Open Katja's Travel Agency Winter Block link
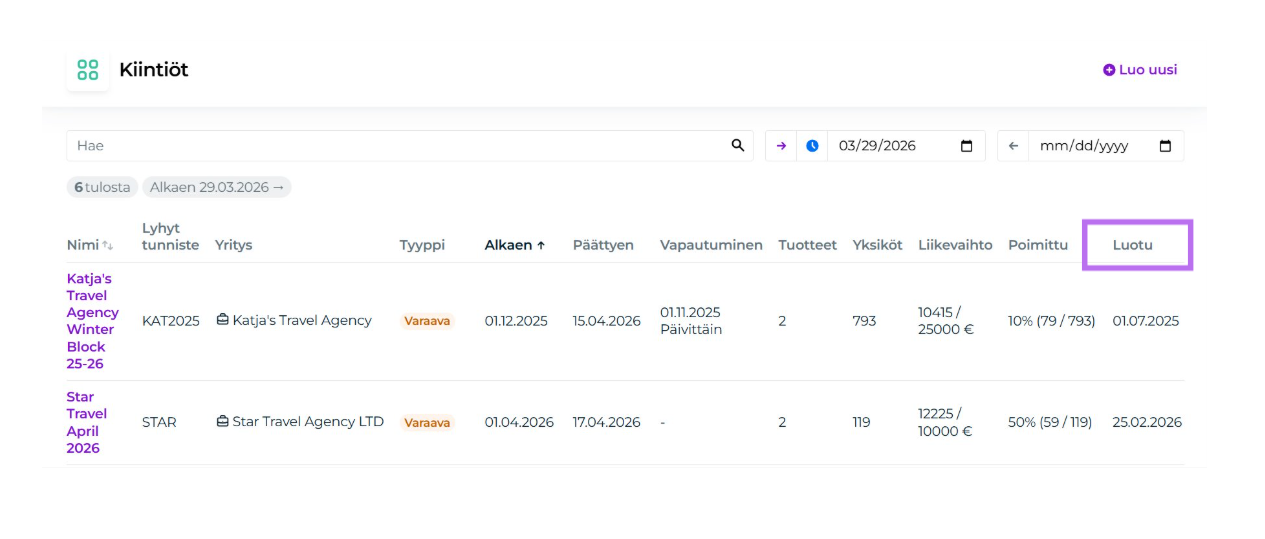The width and height of the screenshot is (1265, 539). [x=92, y=321]
